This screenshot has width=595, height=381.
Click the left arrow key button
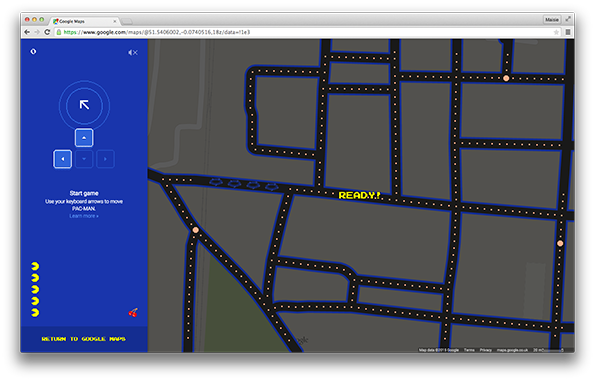click(63, 159)
